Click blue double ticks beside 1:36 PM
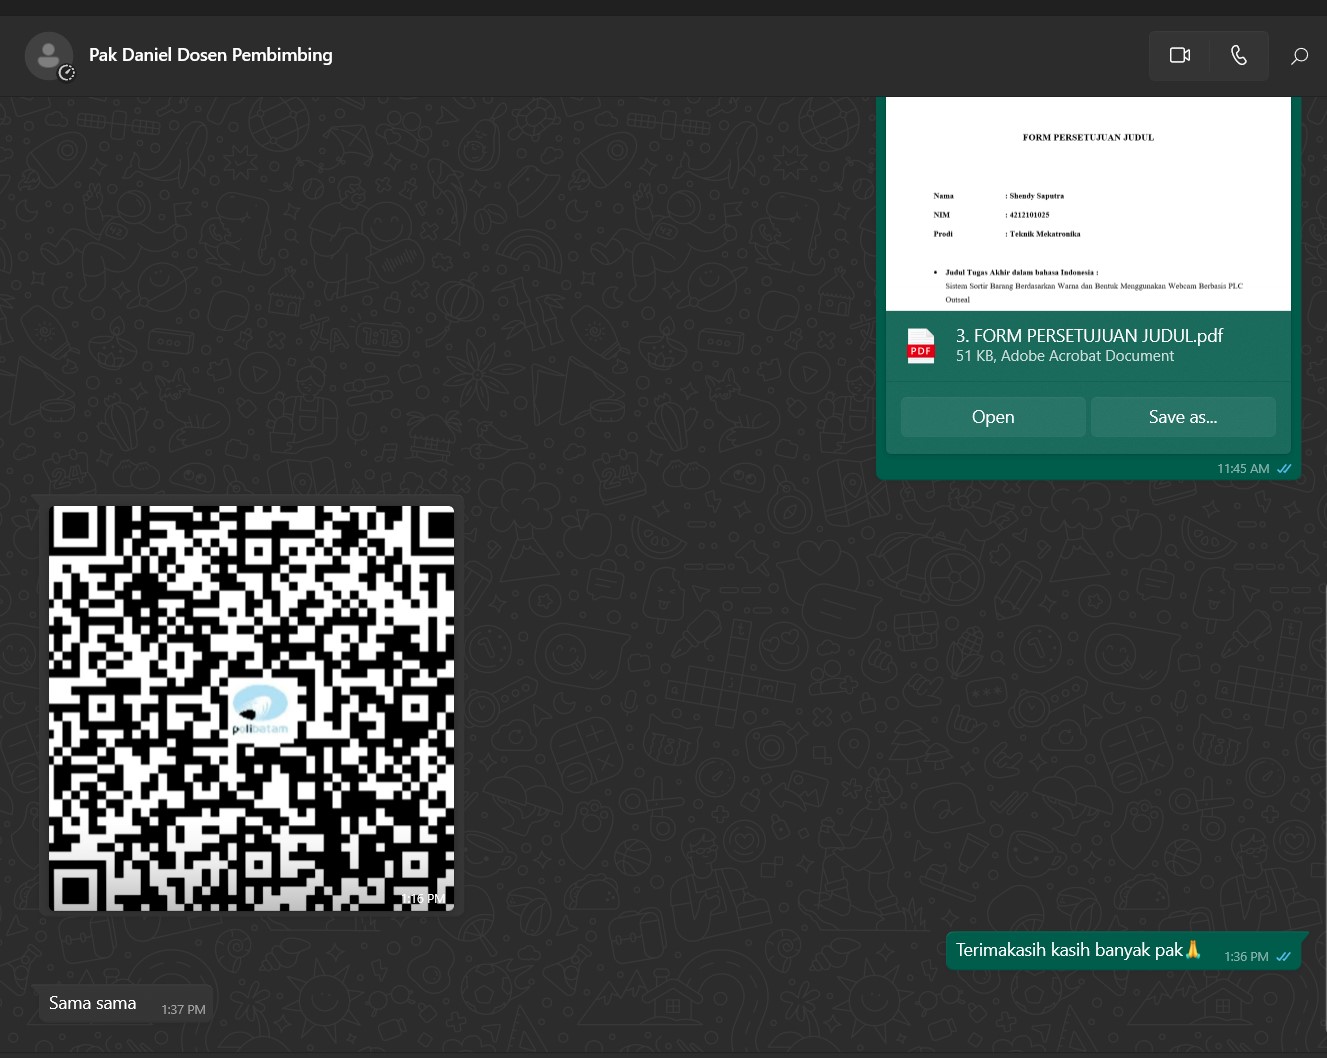The image size is (1327, 1058). [x=1284, y=957]
